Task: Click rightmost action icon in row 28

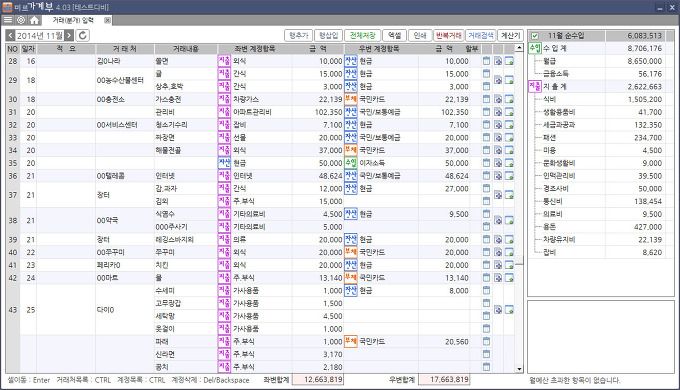Action: (509, 61)
